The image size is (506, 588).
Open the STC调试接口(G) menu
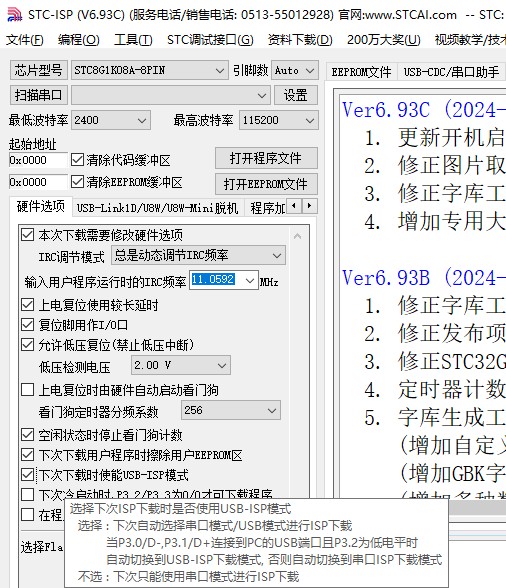coord(210,39)
